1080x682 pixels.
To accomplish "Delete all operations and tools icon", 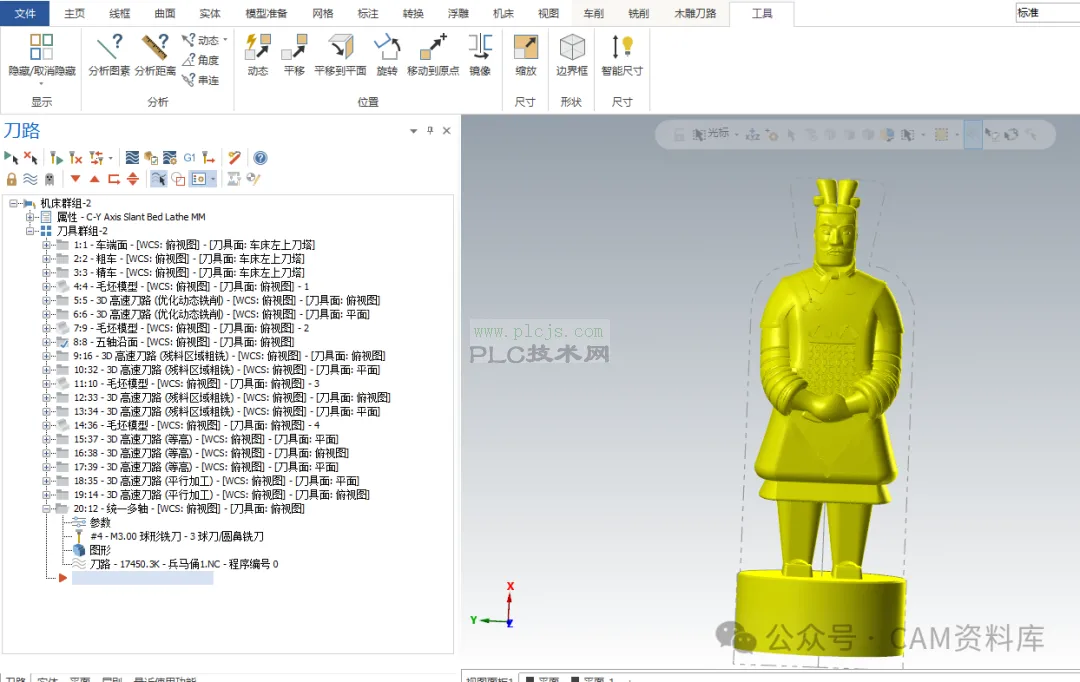I will tap(234, 158).
